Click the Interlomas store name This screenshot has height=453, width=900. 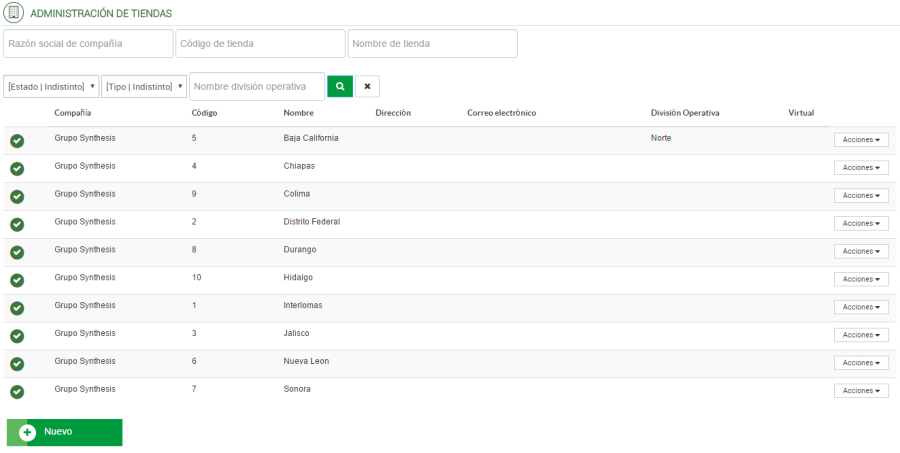(x=303, y=305)
